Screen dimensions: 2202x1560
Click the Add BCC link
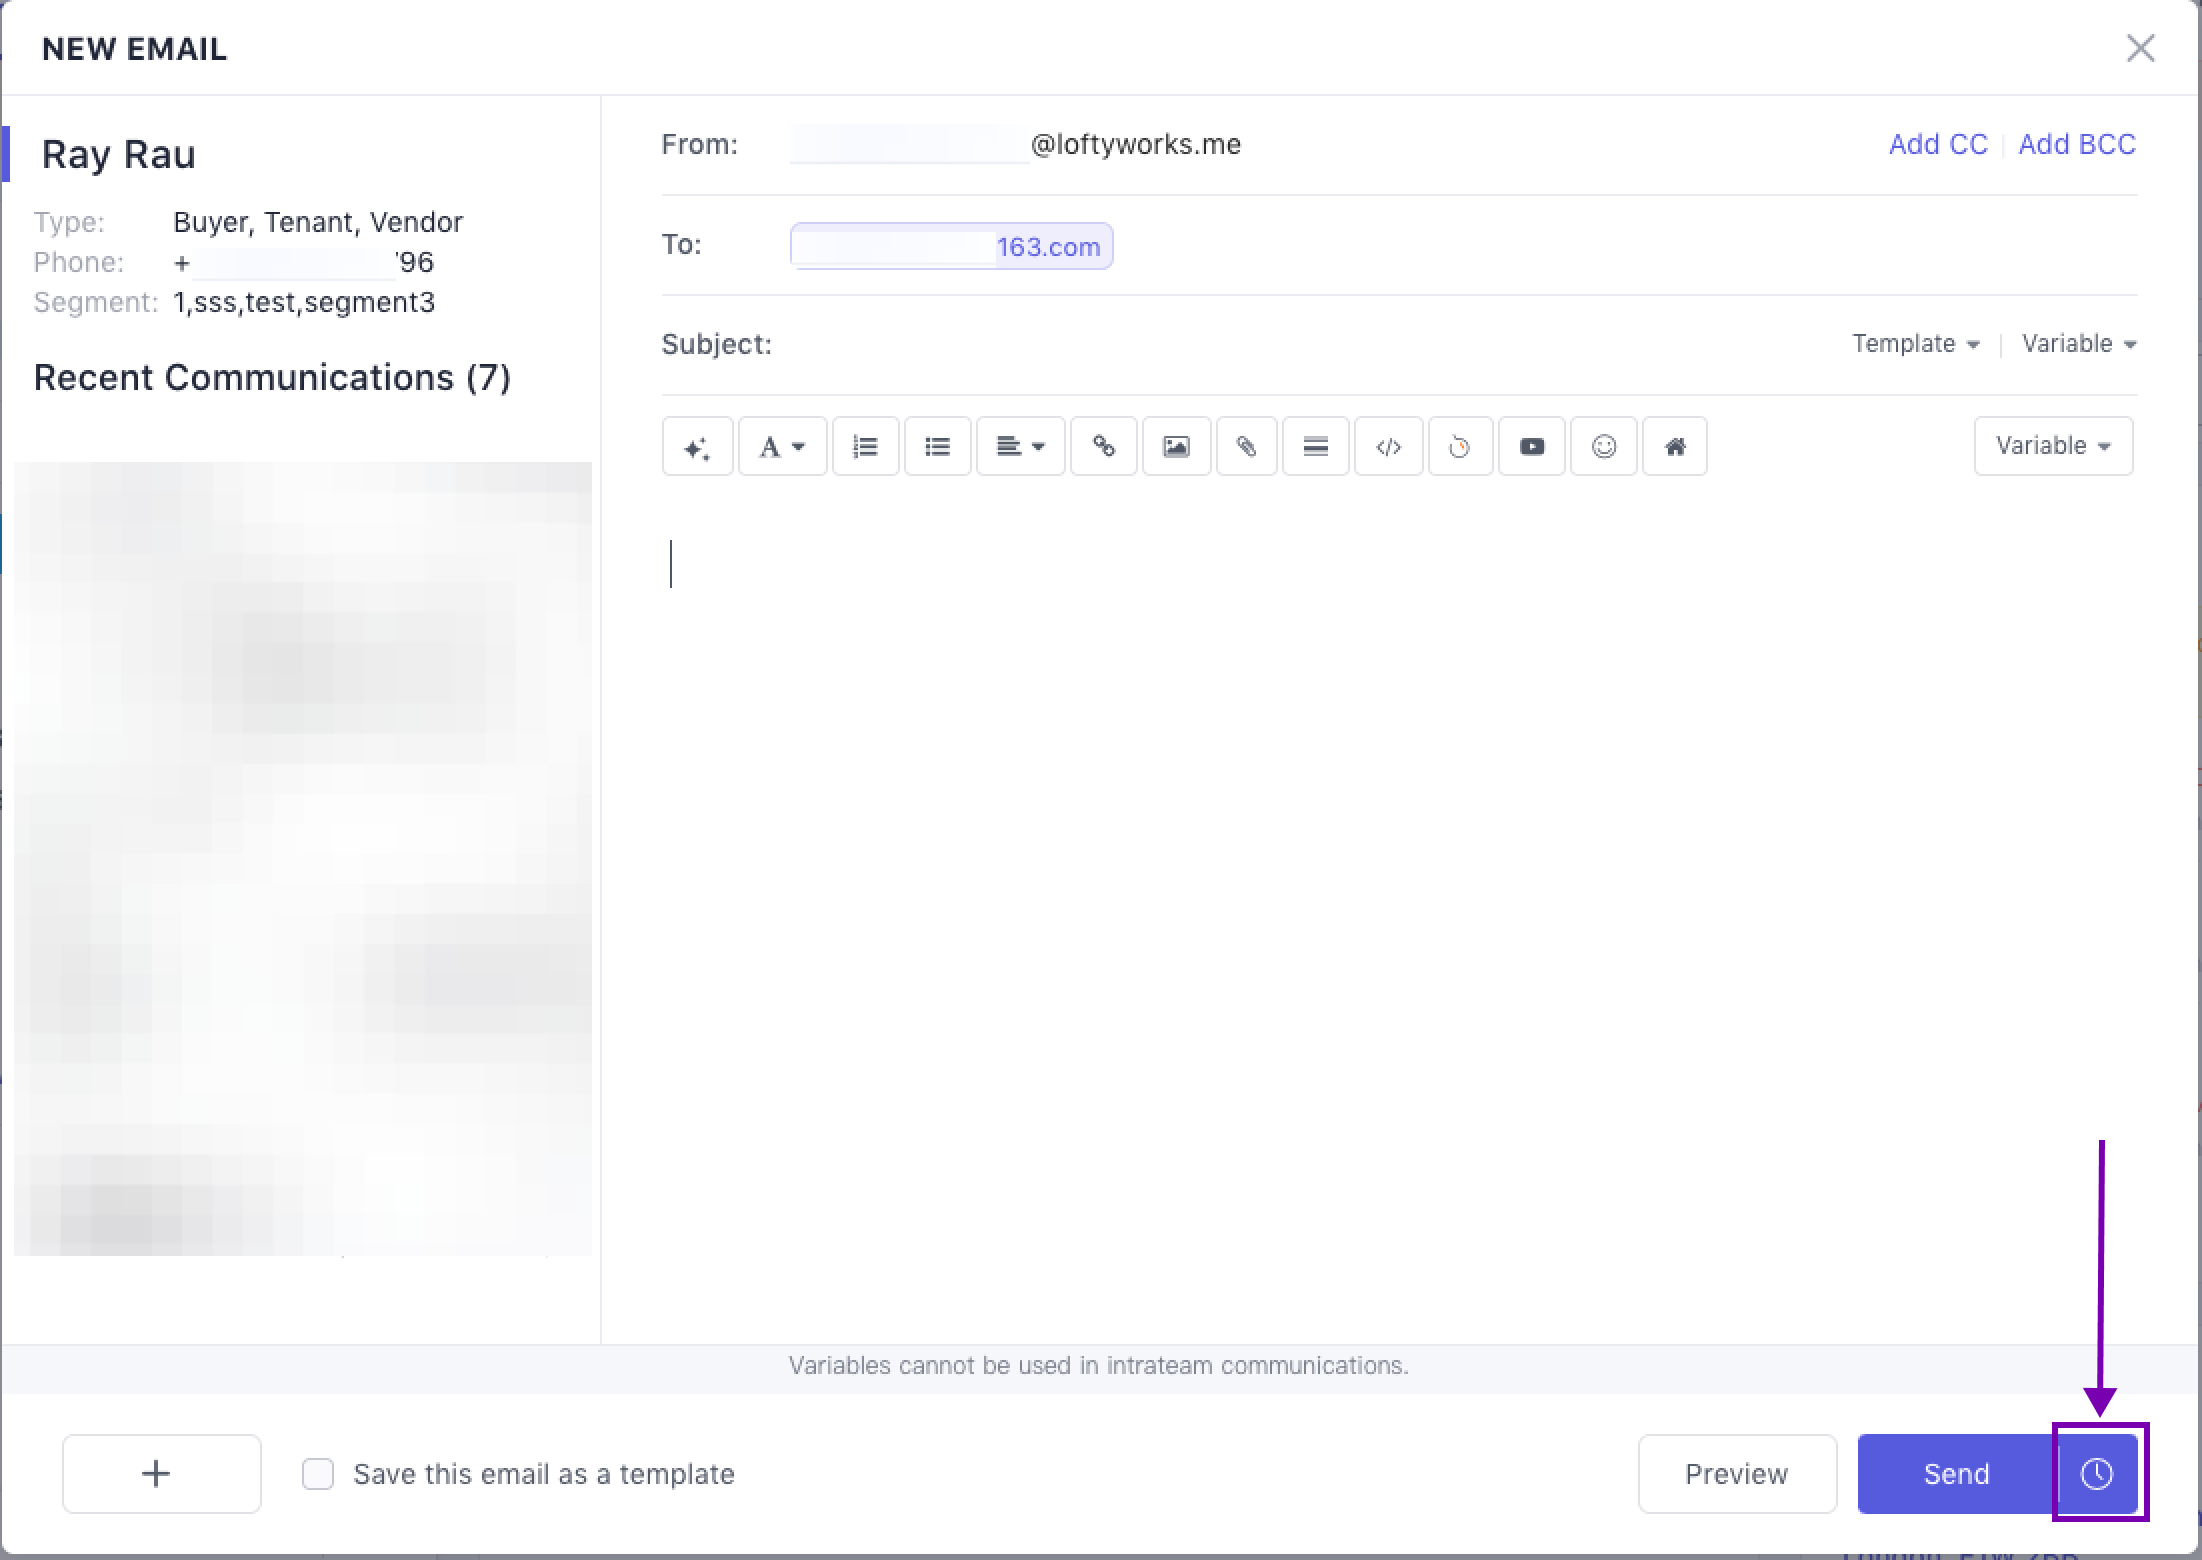pos(2076,144)
